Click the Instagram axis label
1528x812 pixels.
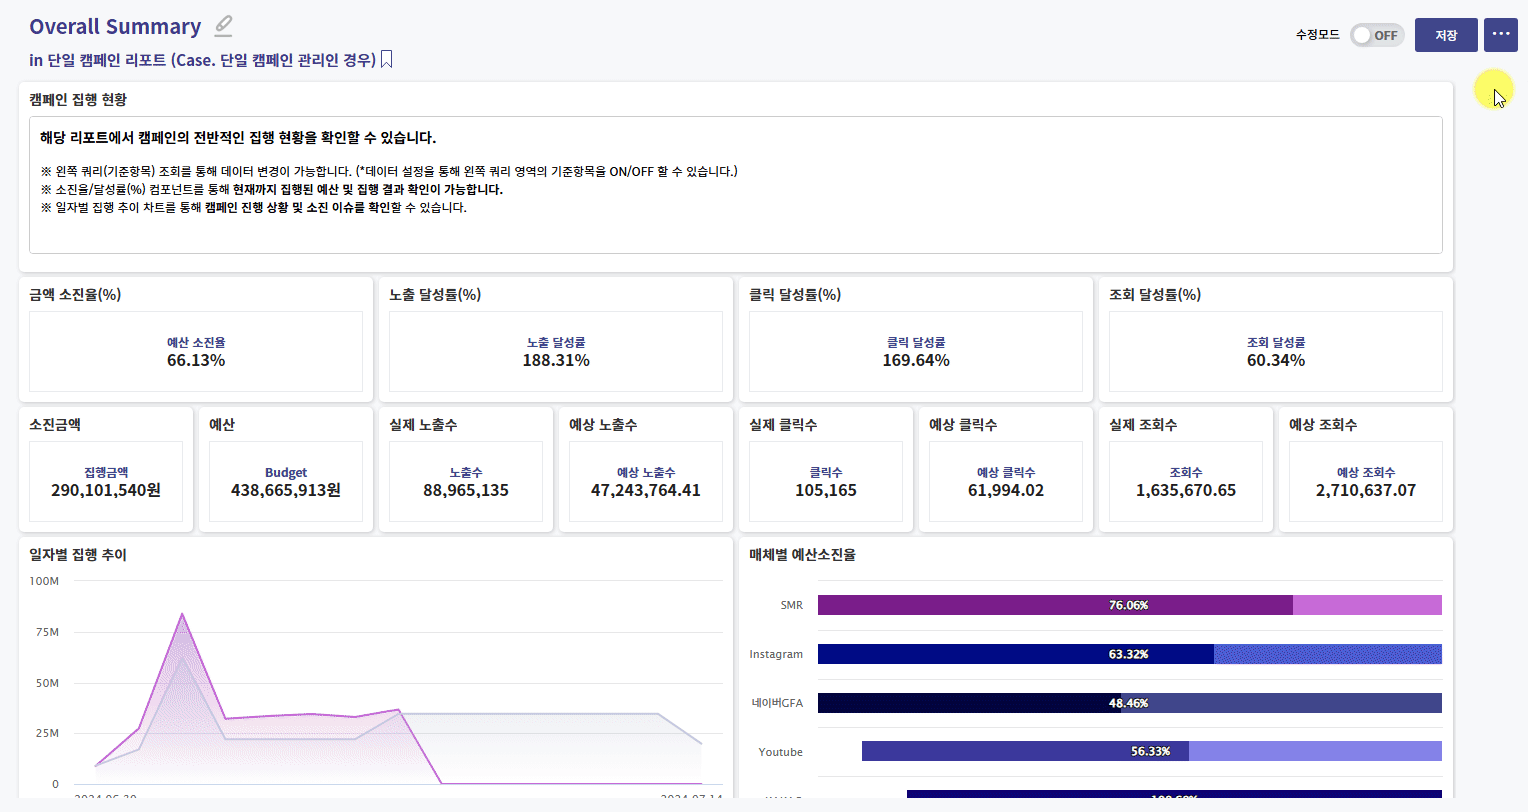click(776, 654)
